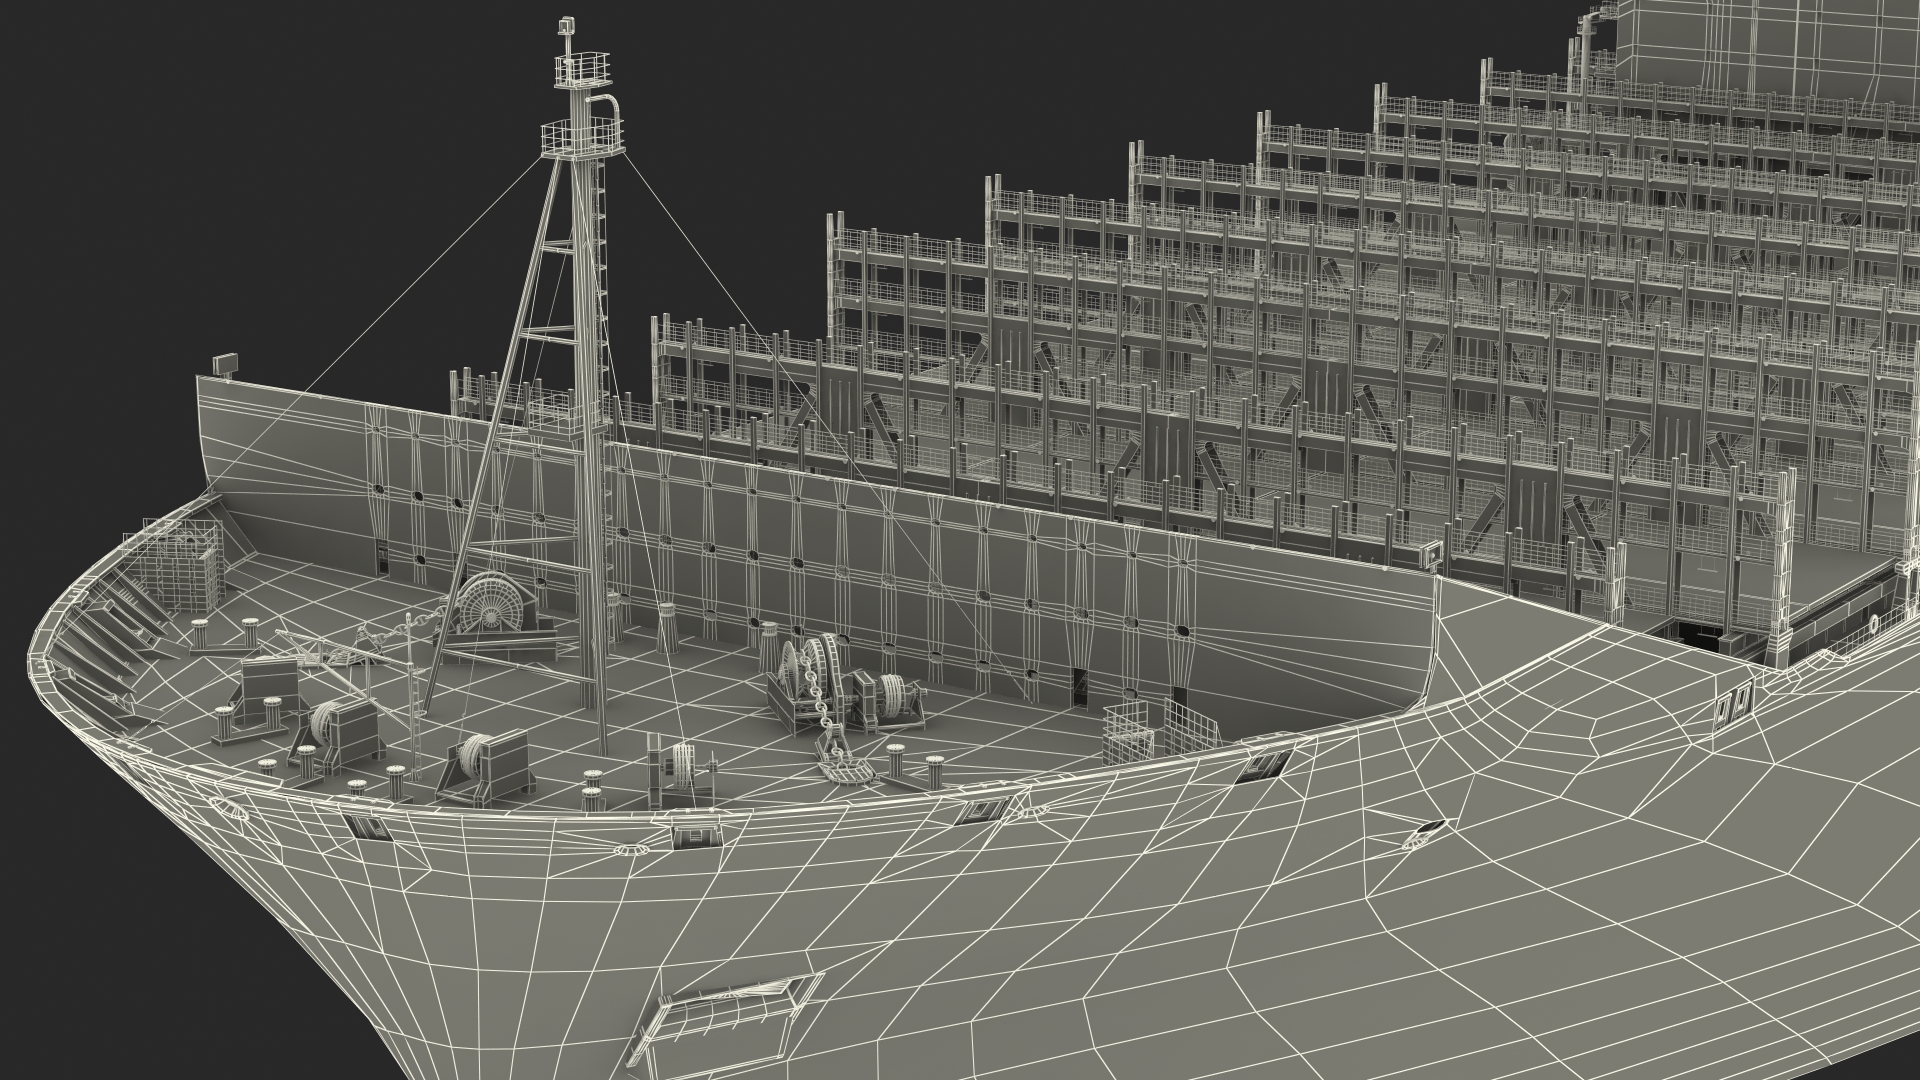Click the small sign atop bow bulwark
This screenshot has height=1080, width=1920.
pos(226,365)
